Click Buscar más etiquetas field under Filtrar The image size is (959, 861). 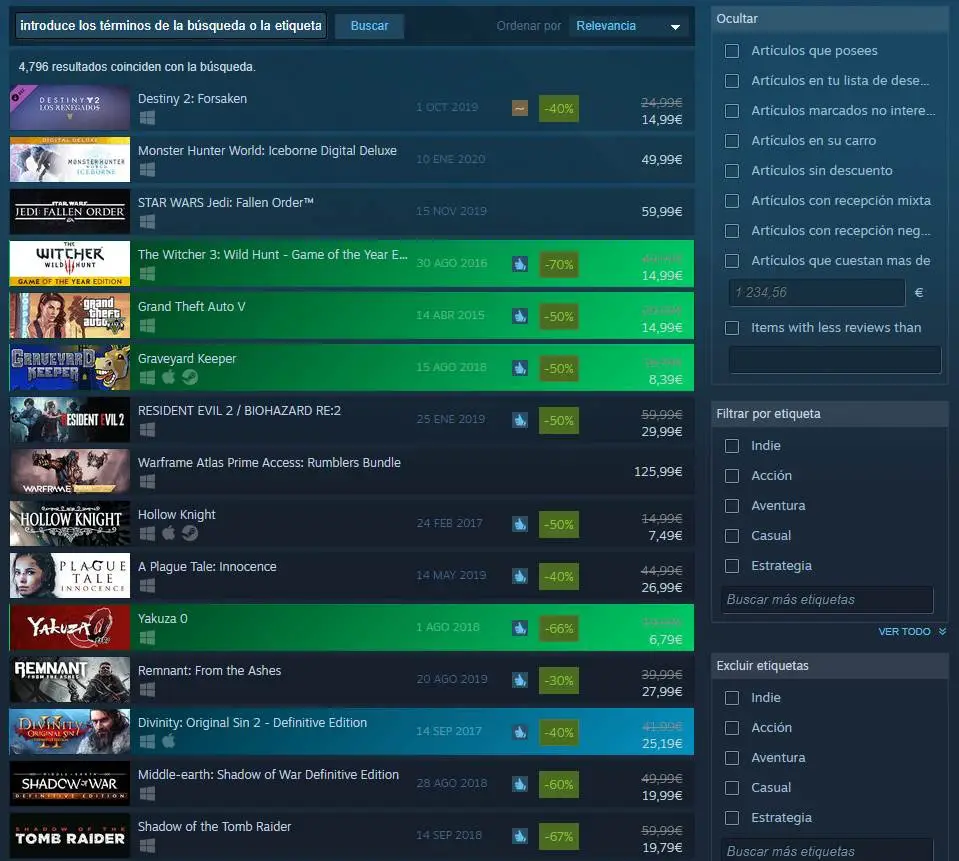pos(827,600)
